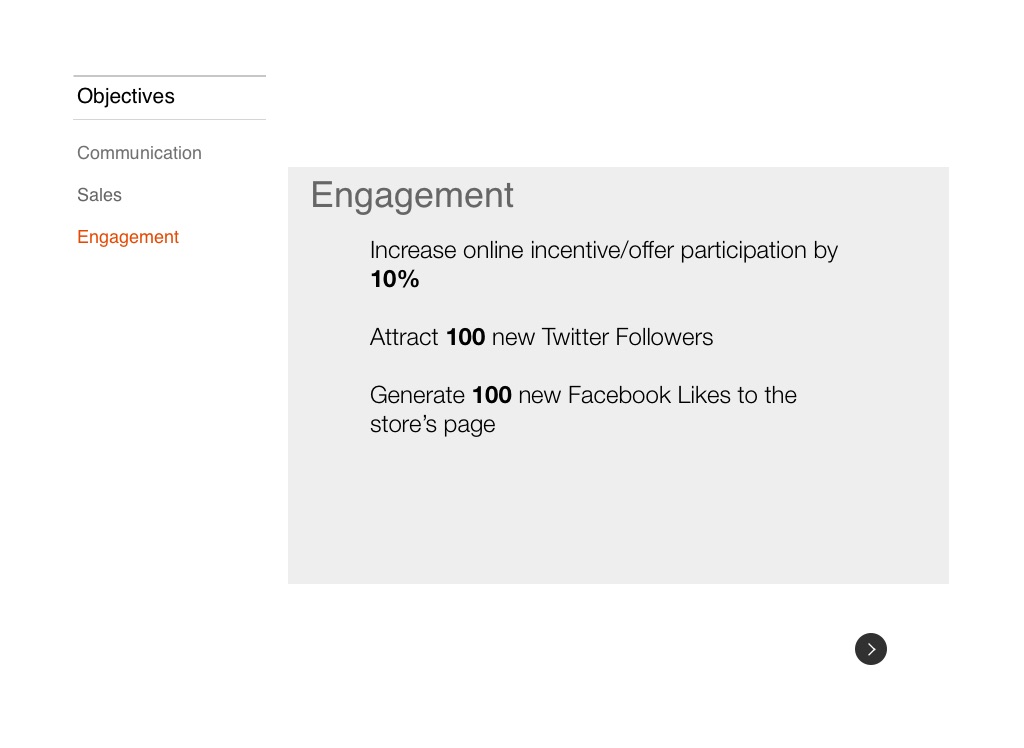Click the word 'participation' in first objective

click(743, 251)
